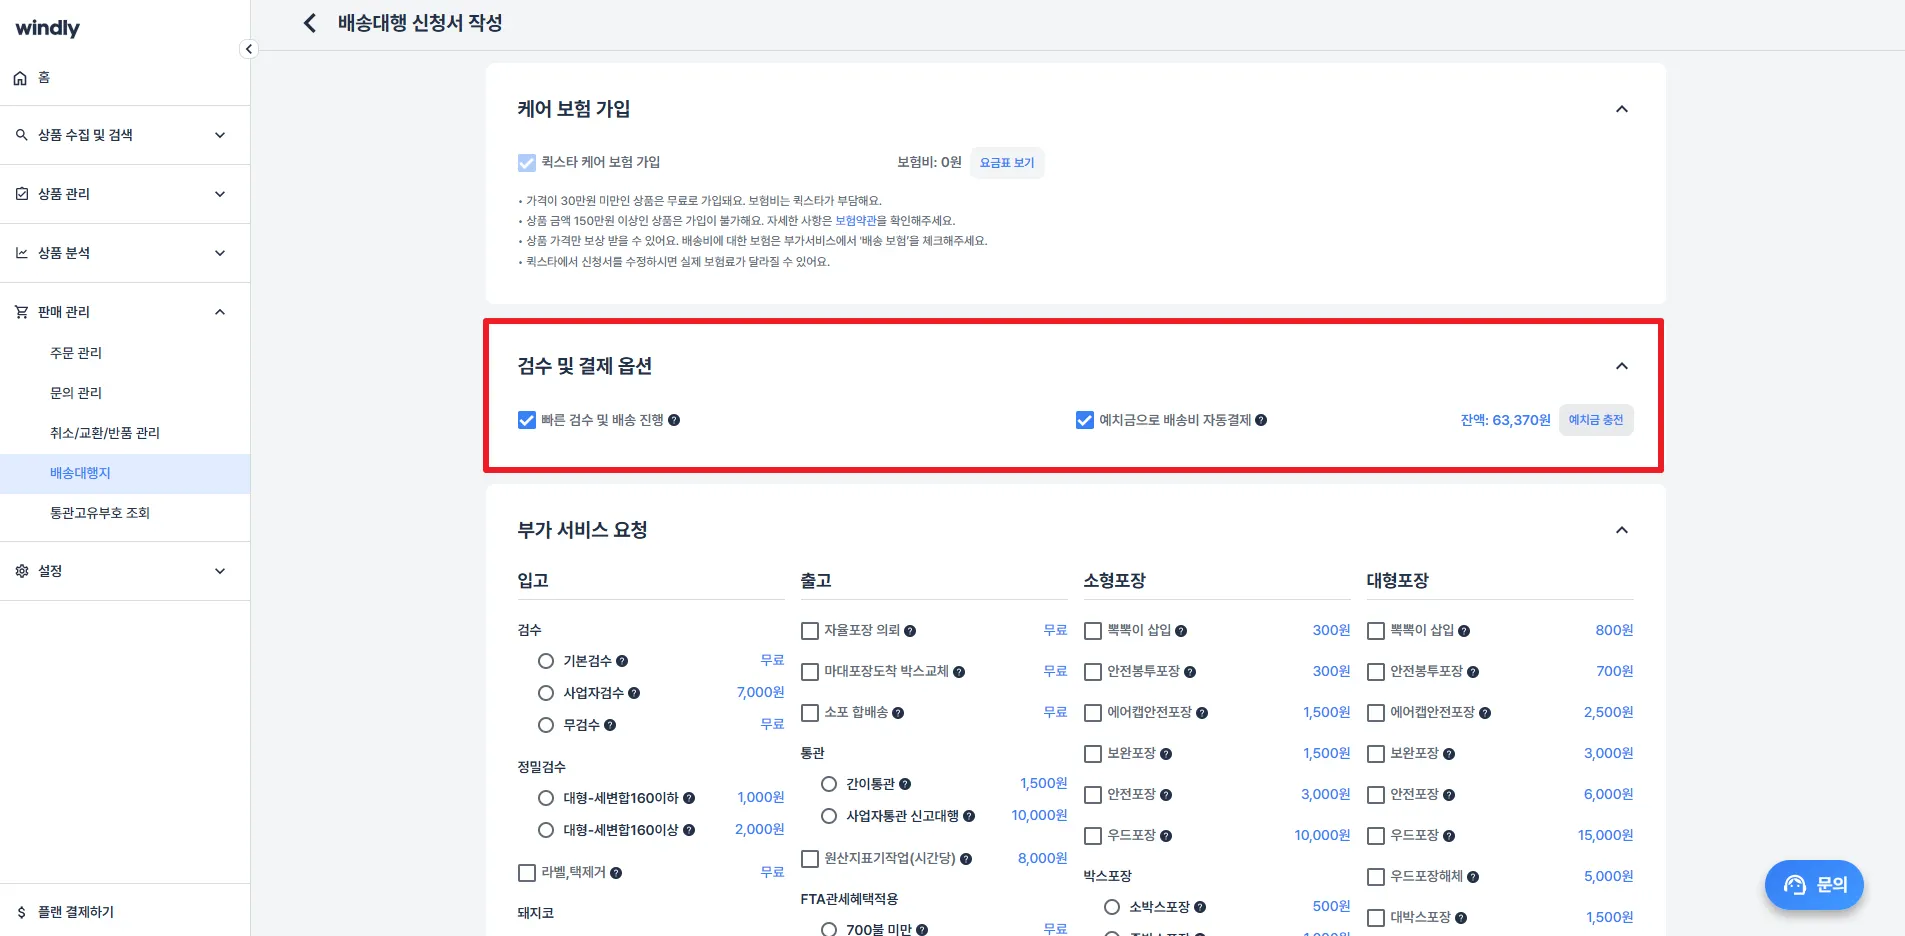
Task: Show help tooltip for 무검수
Action: click(610, 725)
